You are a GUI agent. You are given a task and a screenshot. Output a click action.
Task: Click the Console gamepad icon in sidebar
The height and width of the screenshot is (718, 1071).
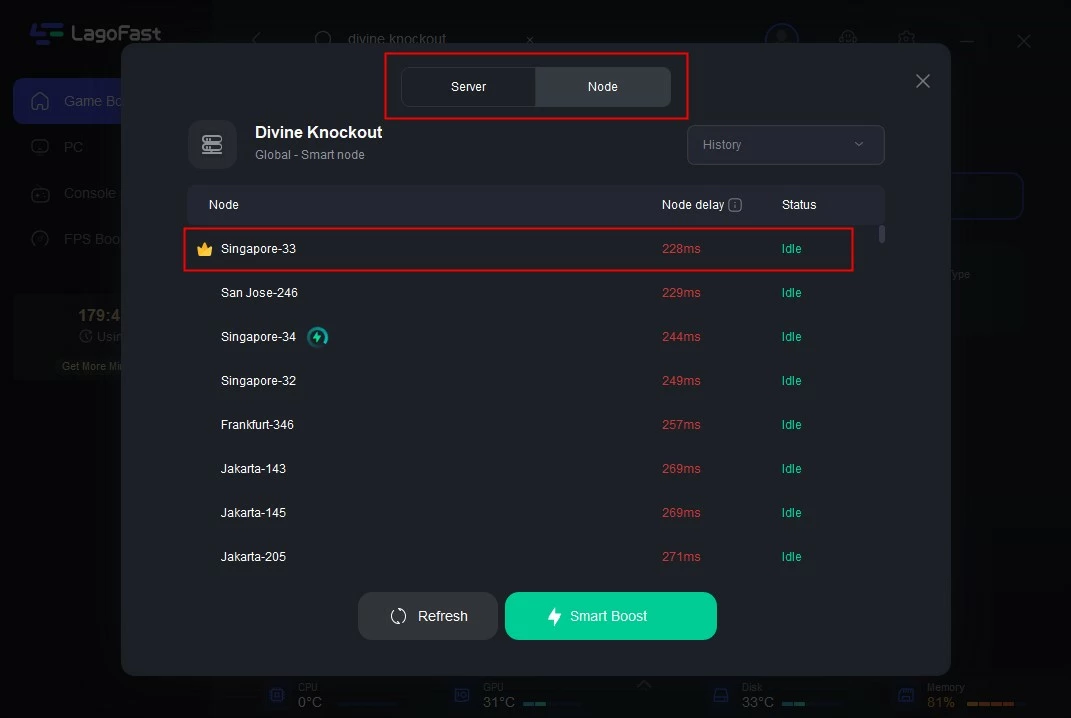[x=40, y=194]
